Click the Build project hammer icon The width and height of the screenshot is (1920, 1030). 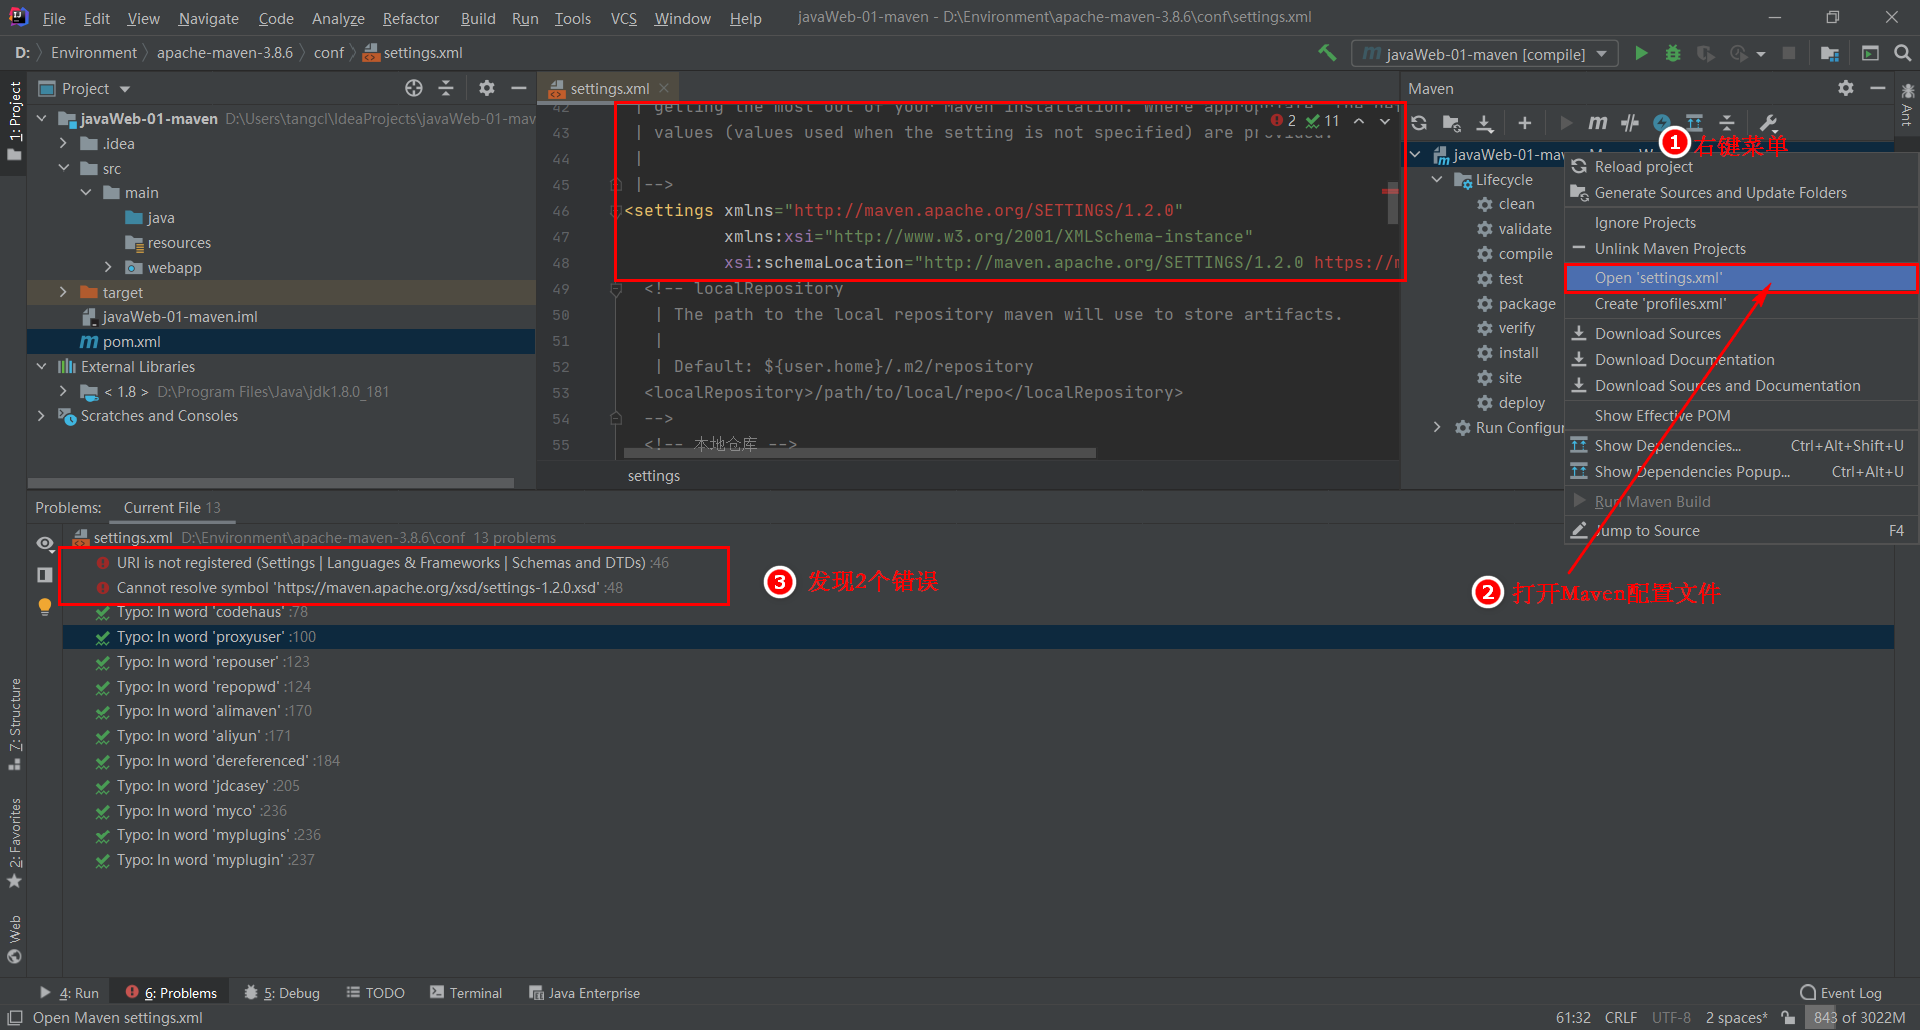coord(1327,53)
